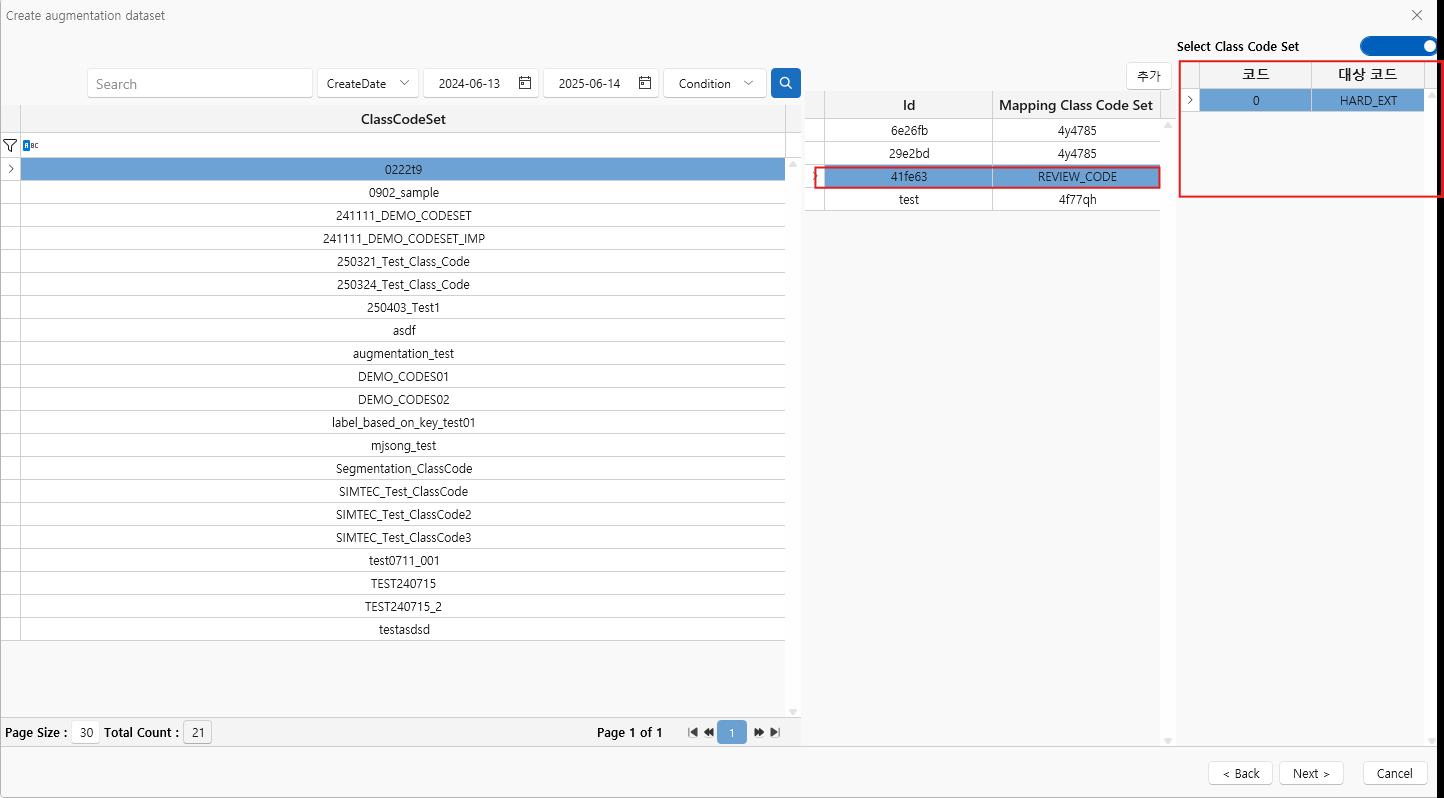Image resolution: width=1444 pixels, height=798 pixels.
Task: Open calendar picker for 2025-06-14 end date
Action: pyautogui.click(x=645, y=83)
